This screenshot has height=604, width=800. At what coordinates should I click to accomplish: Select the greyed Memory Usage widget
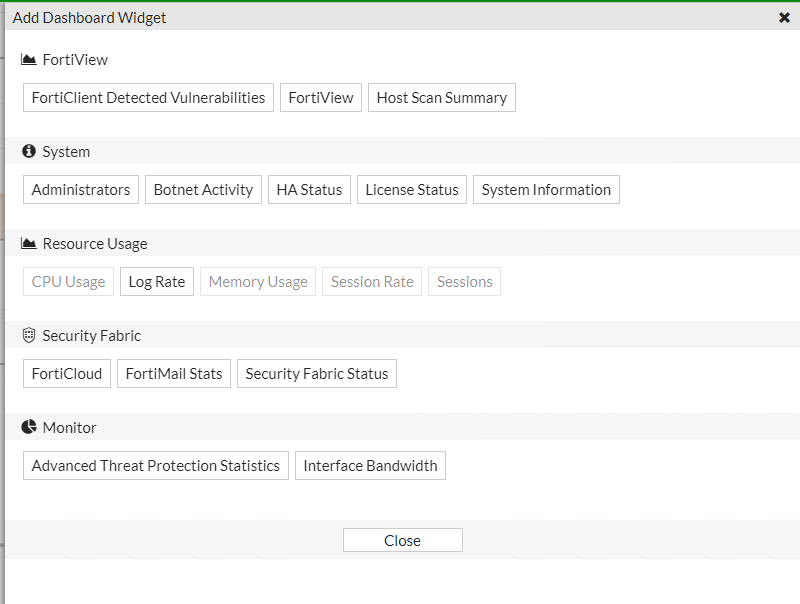[x=258, y=282]
